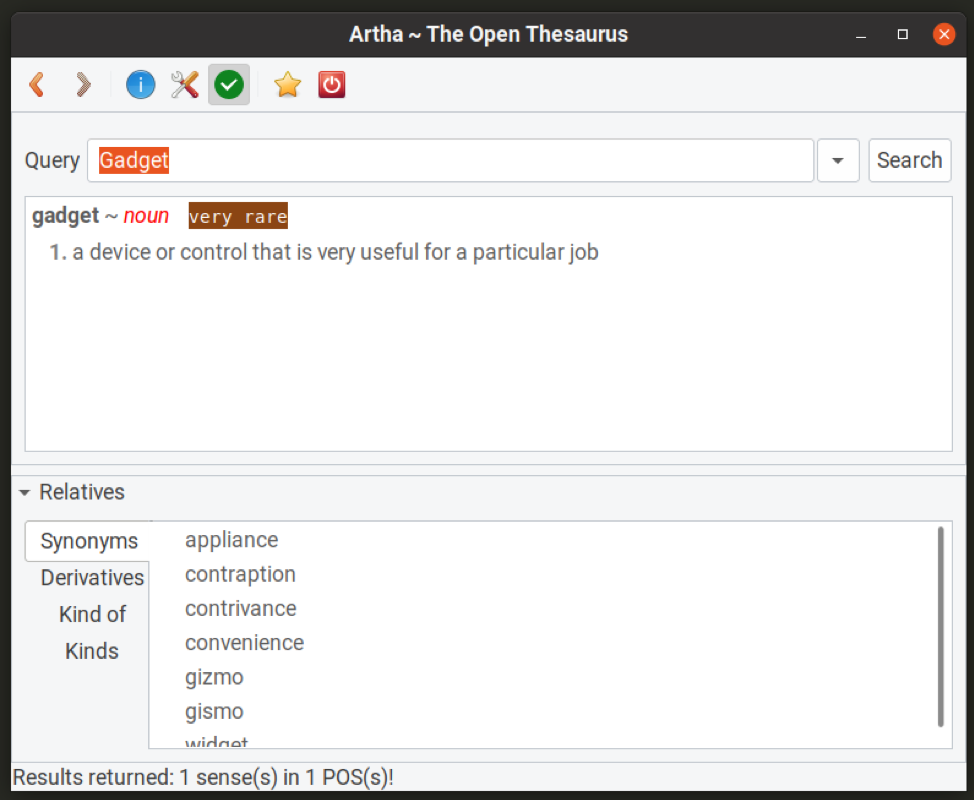Collapse the Relatives expander

pos(26,492)
